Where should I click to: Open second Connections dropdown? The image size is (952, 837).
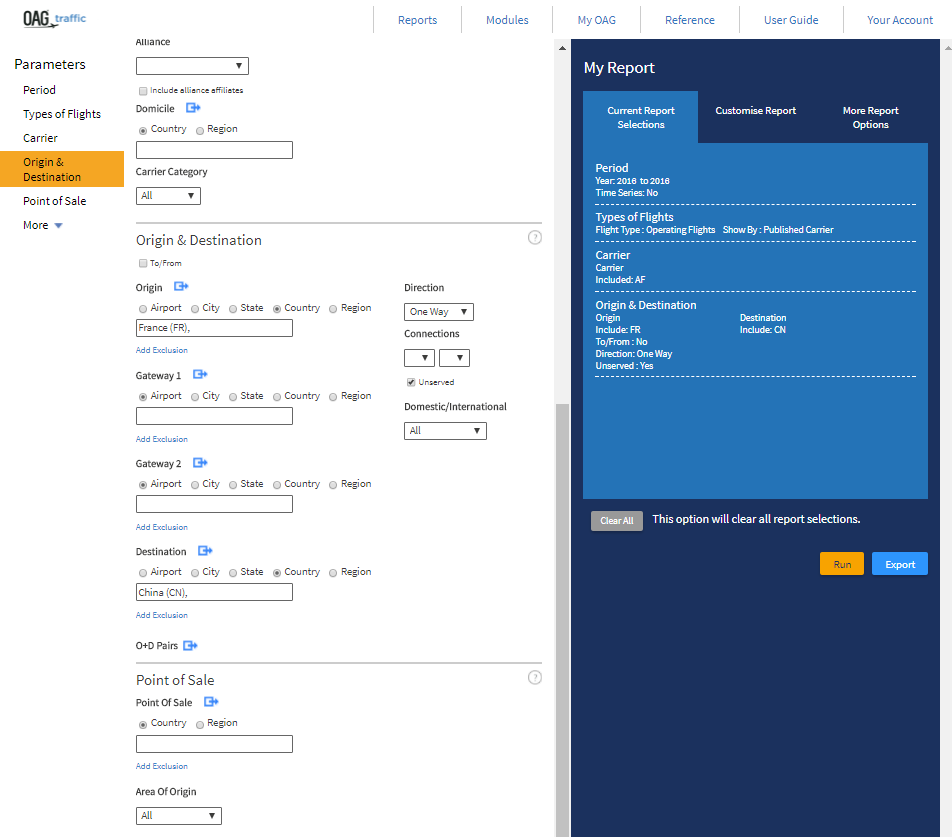coord(454,358)
